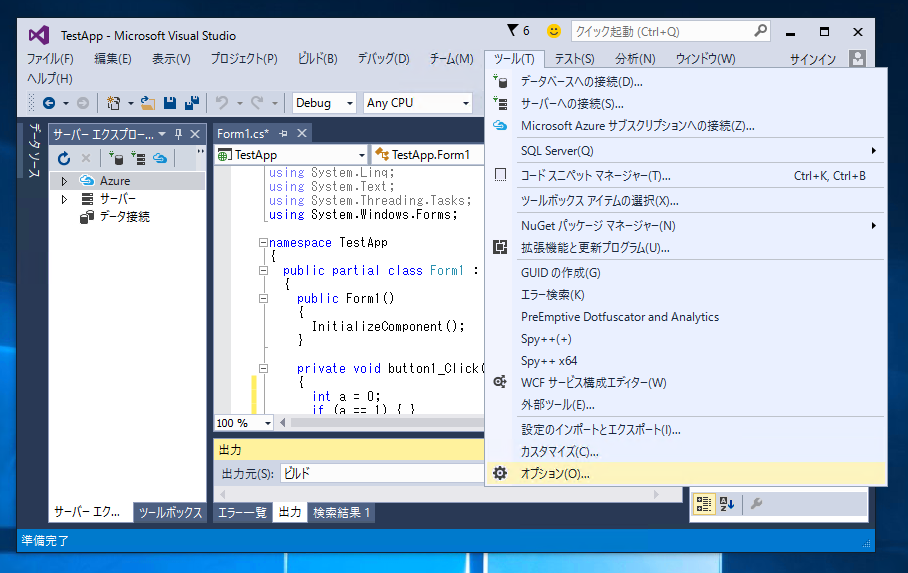Click the editor horizontal scrollbar left arrow
This screenshot has width=908, height=573.
tap(283, 422)
